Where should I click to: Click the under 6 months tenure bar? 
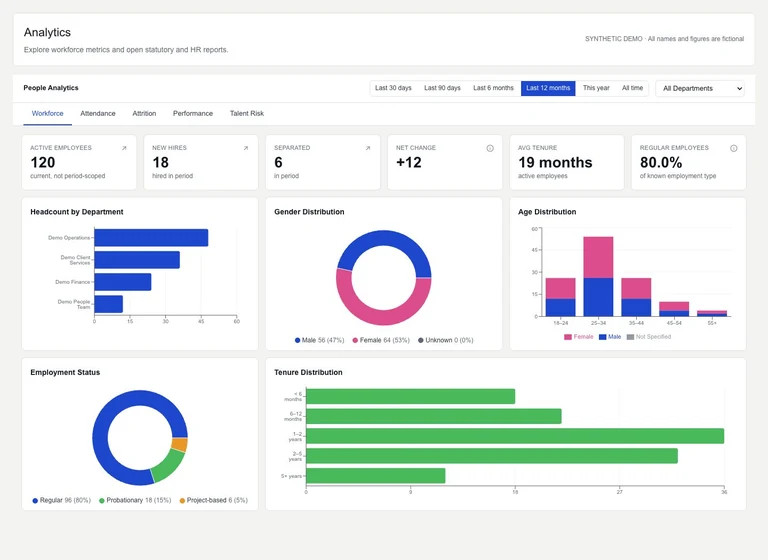(x=410, y=396)
